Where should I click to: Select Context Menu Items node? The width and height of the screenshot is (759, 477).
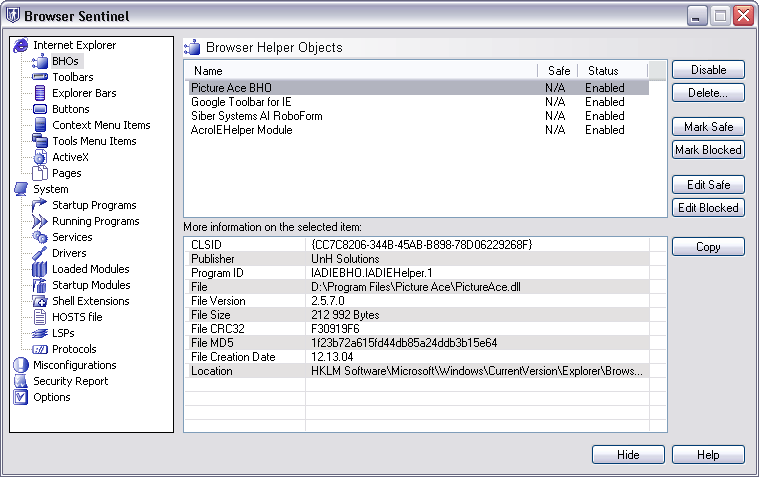(101, 125)
